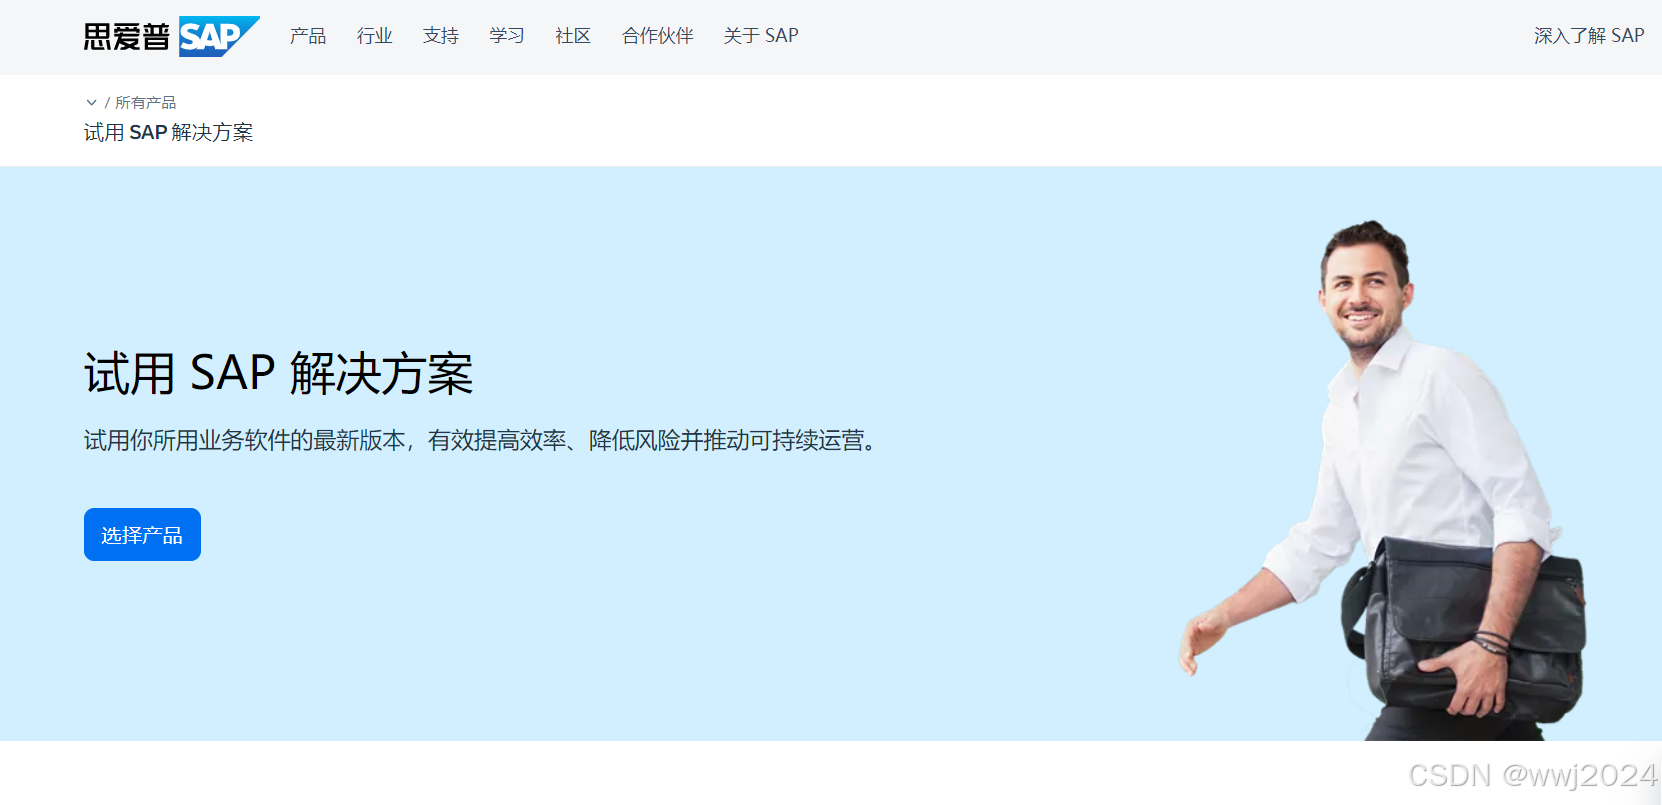This screenshot has height=805, width=1662.
Task: Click the subtitle text 试用你所用业务软件的最新版本
Action: (244, 440)
